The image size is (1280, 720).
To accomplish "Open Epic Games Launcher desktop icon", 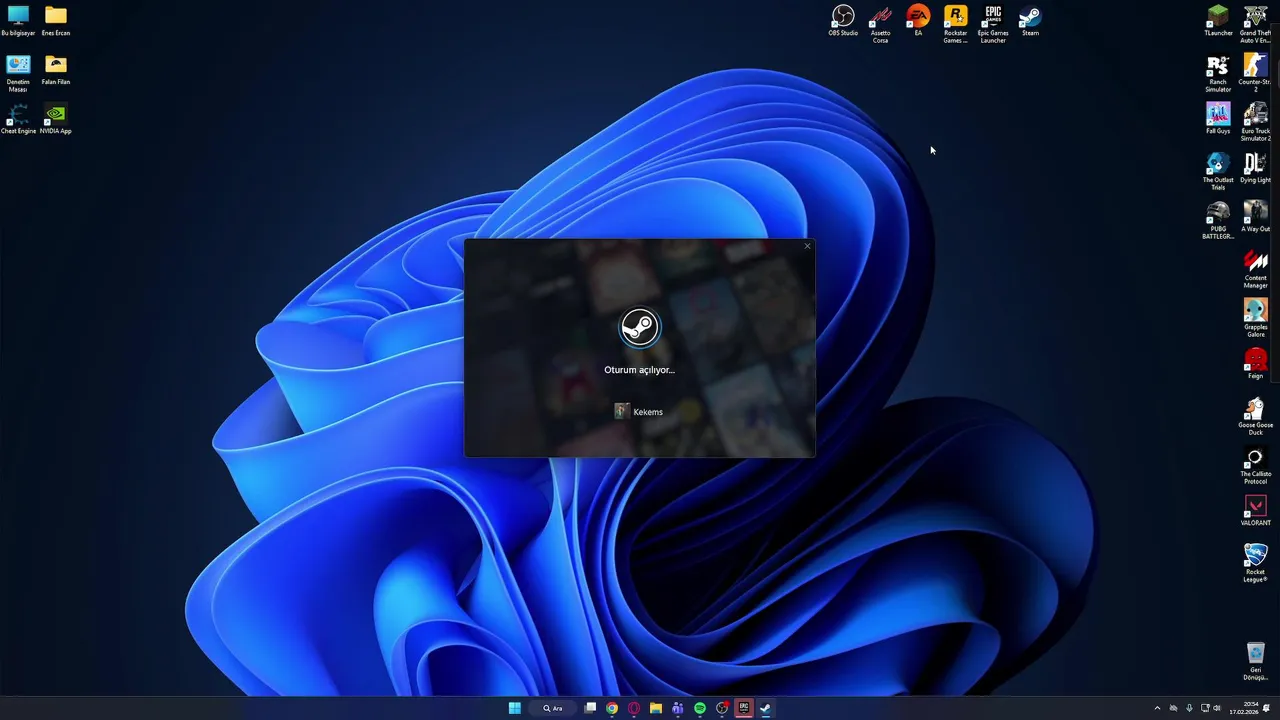I will [993, 24].
